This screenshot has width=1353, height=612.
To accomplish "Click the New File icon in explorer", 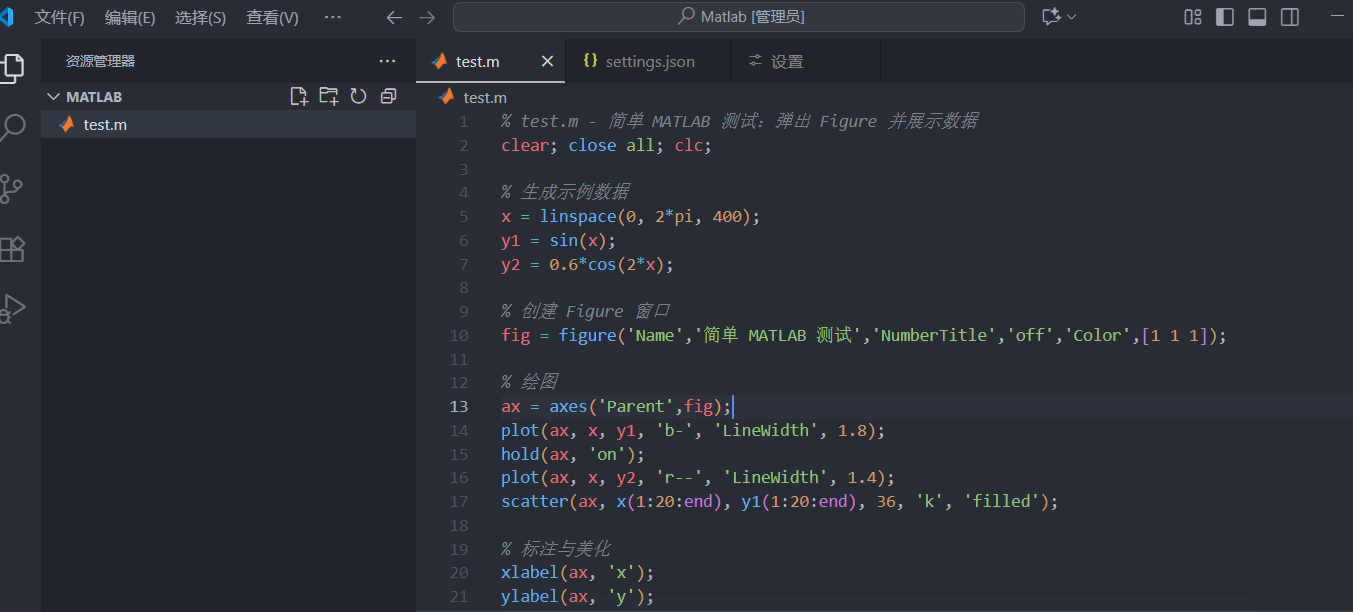I will [298, 96].
